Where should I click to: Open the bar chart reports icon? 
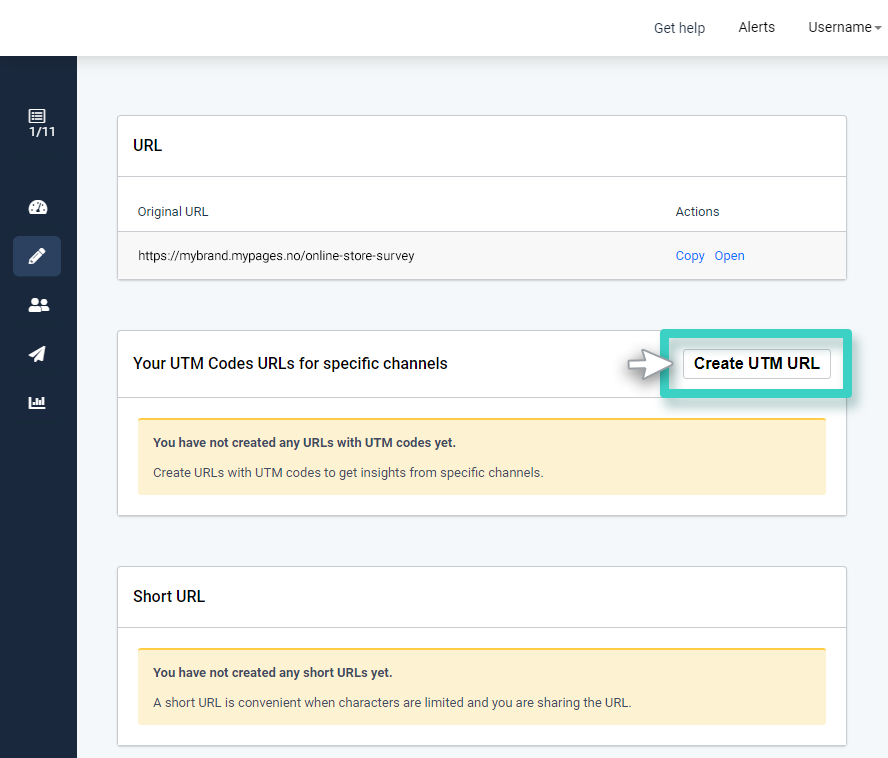37,403
